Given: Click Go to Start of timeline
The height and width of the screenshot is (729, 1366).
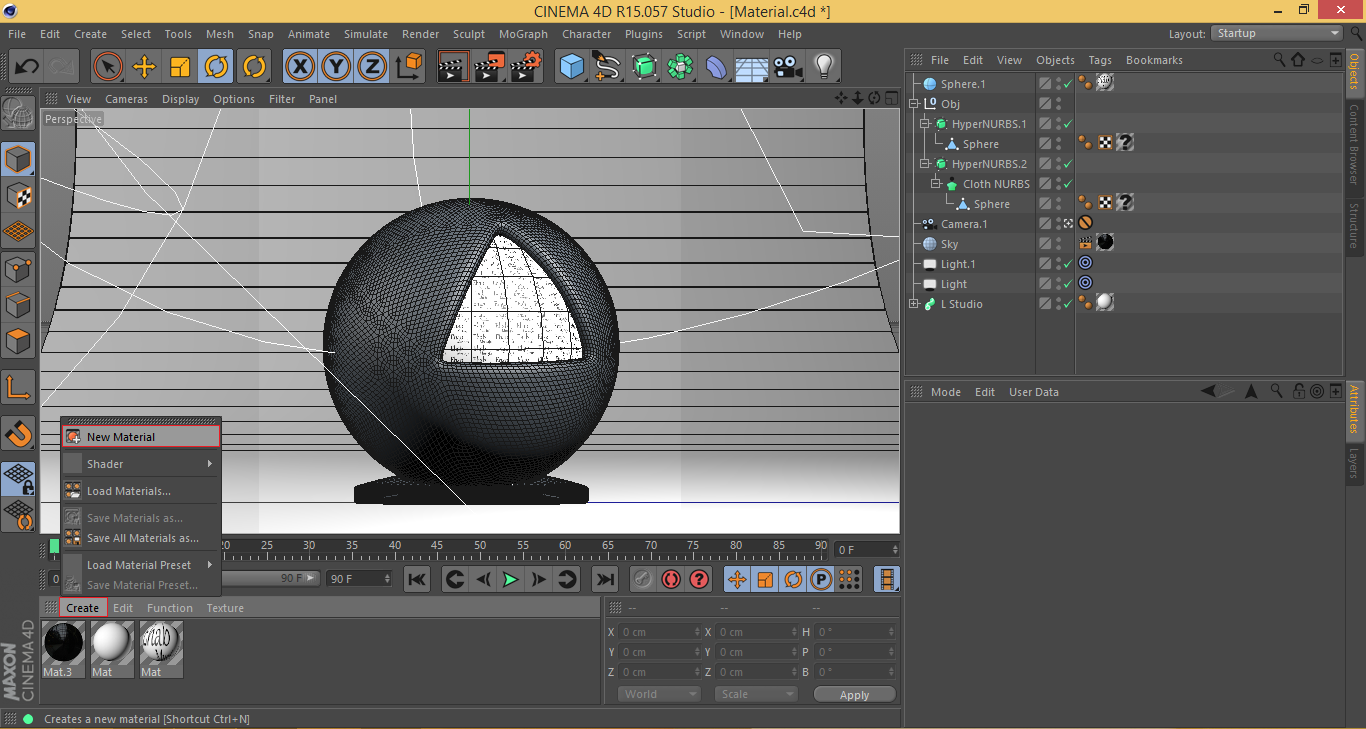Looking at the screenshot, I should point(417,579).
